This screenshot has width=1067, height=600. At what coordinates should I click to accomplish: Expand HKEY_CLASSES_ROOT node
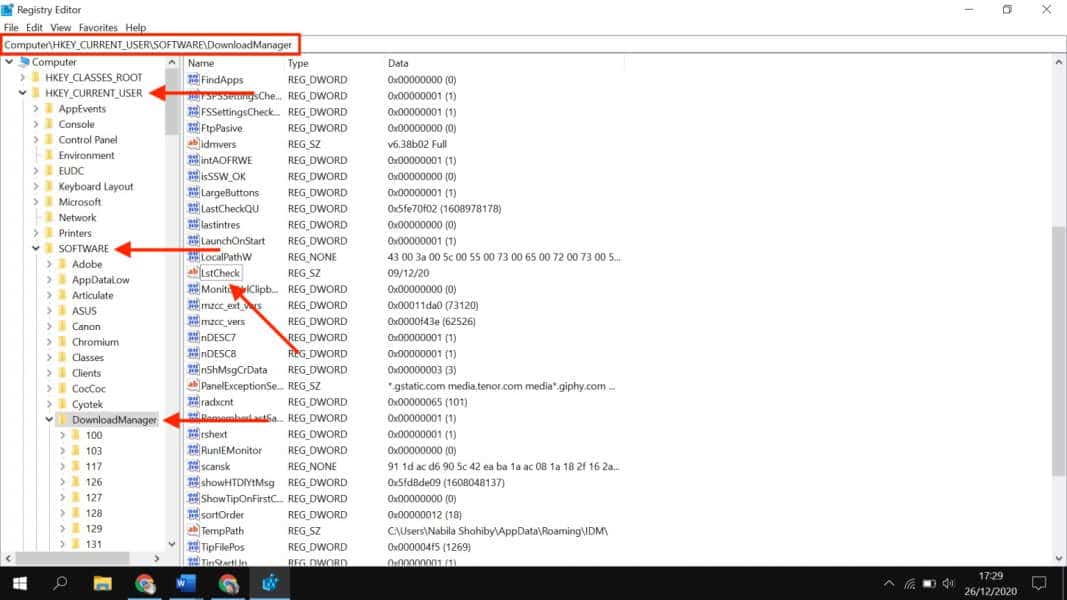[x=22, y=78]
